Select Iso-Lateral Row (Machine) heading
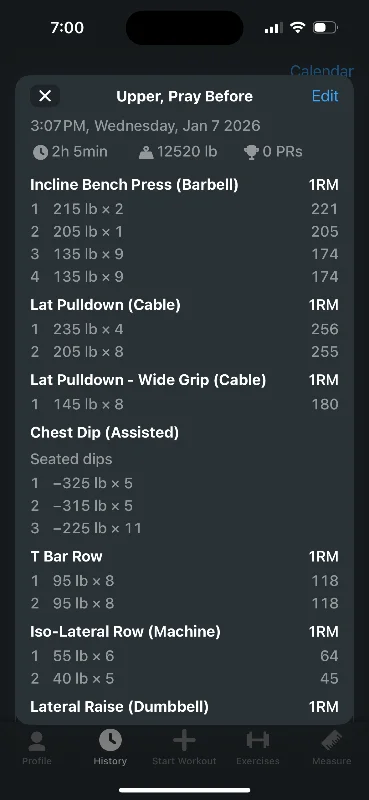369x800 pixels. click(x=126, y=632)
